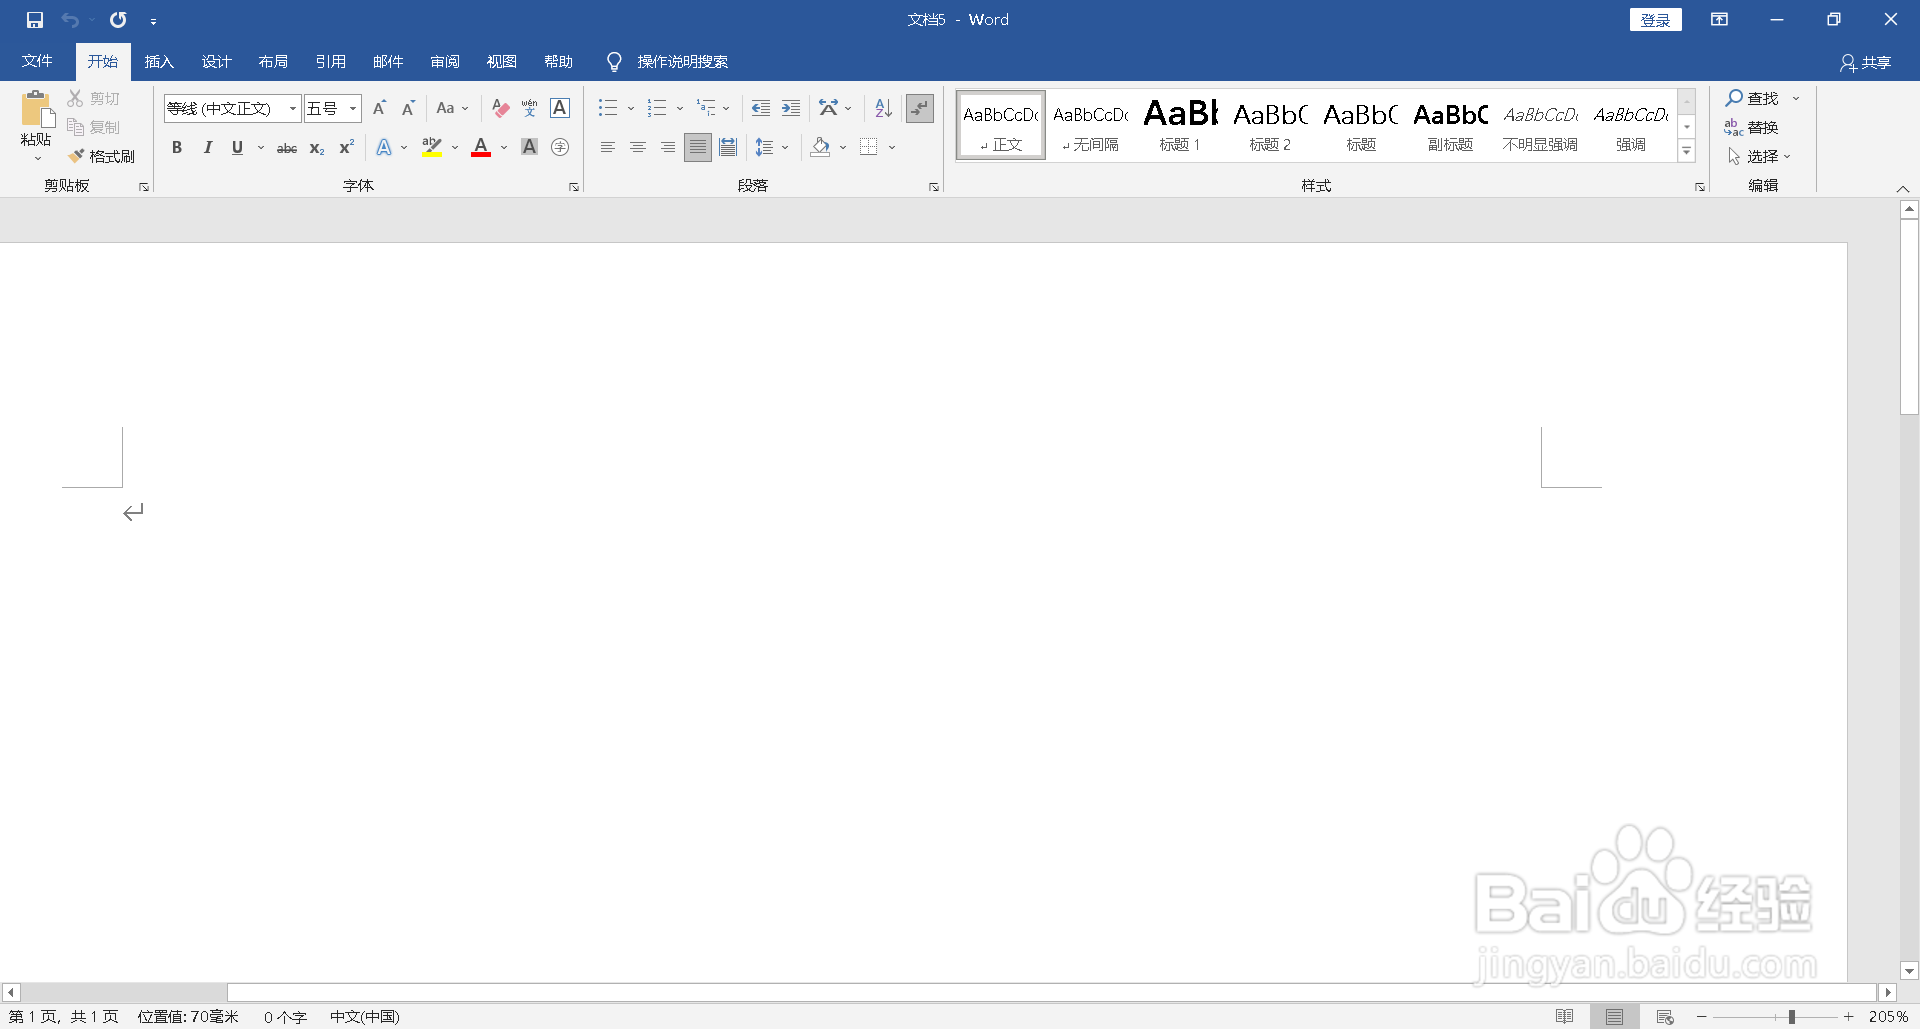The width and height of the screenshot is (1920, 1029).
Task: Click the Replace (替换) command
Action: pos(1751,127)
